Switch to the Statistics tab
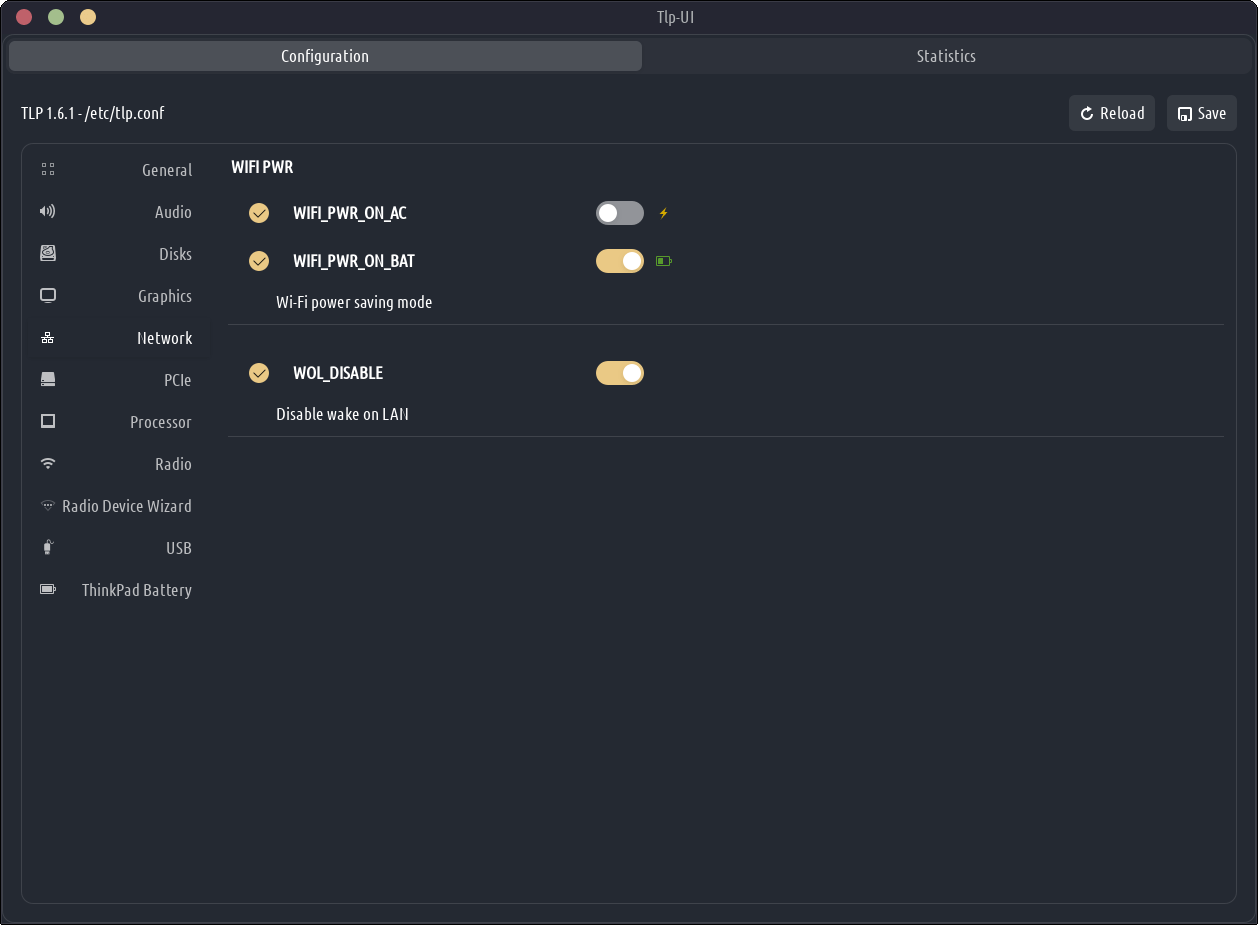 pos(945,56)
